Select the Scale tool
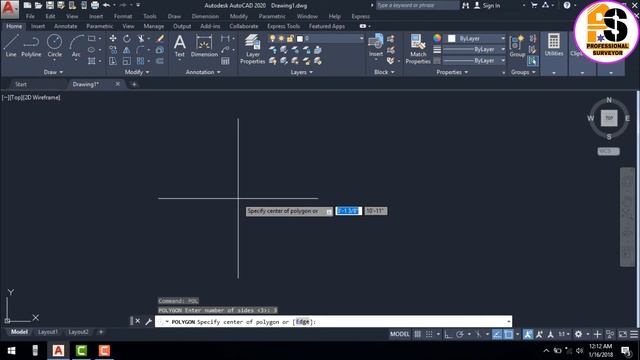This screenshot has width=640, height=360. (x=127, y=61)
